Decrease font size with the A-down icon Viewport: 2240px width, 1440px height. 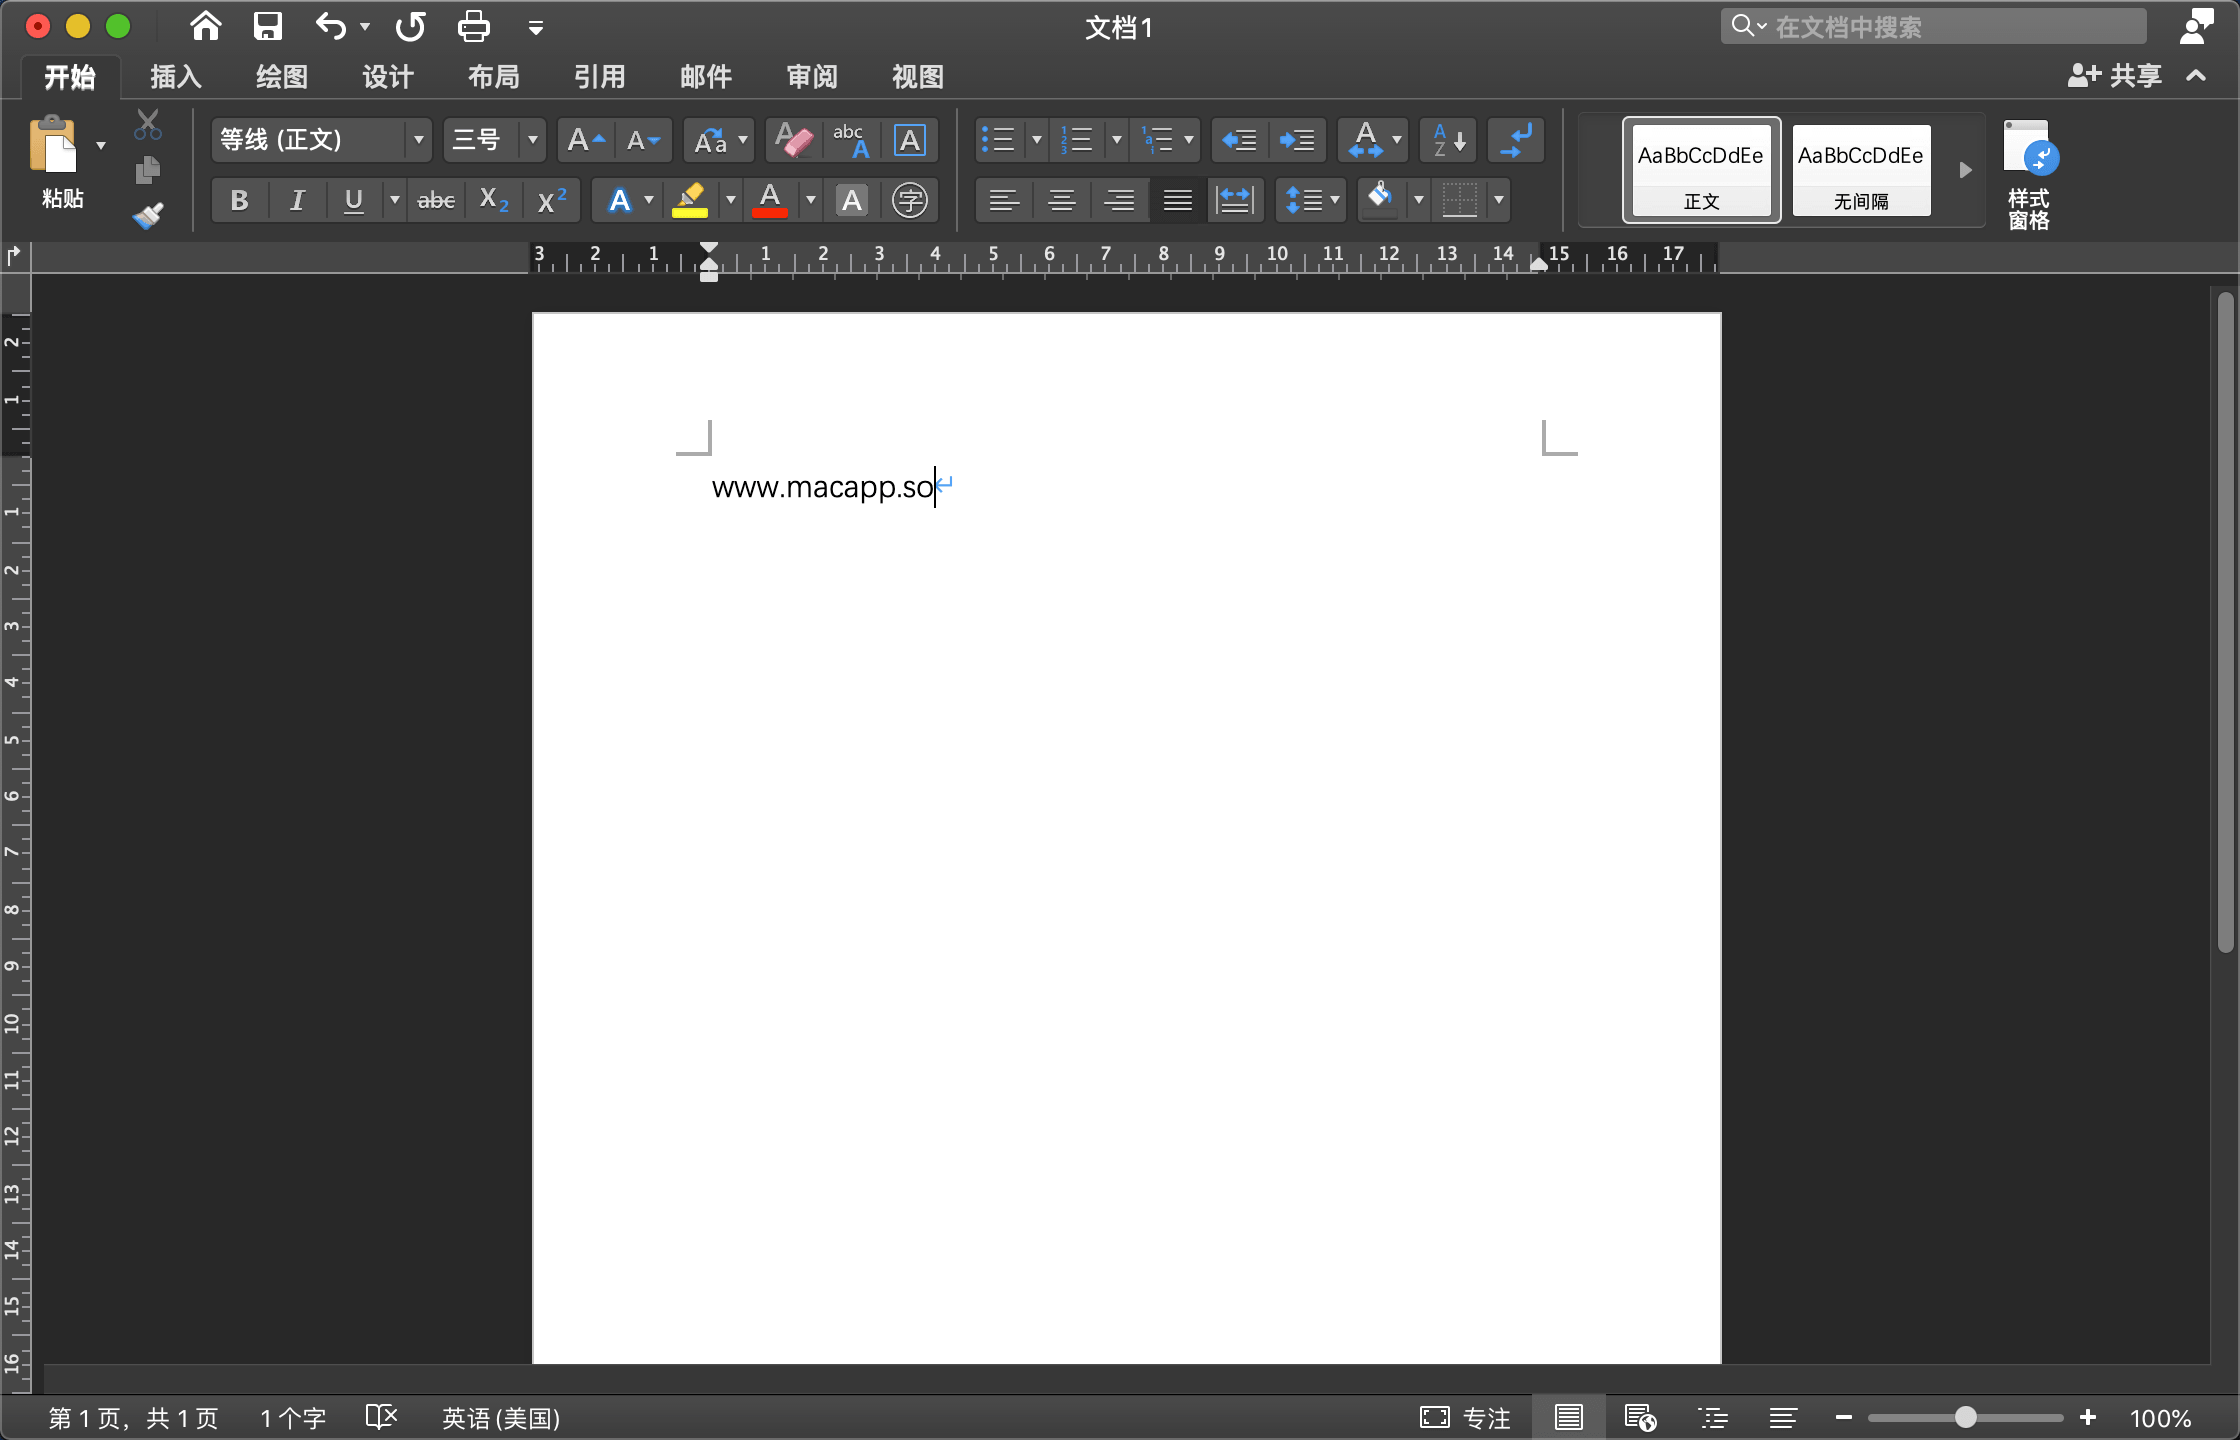pyautogui.click(x=643, y=140)
